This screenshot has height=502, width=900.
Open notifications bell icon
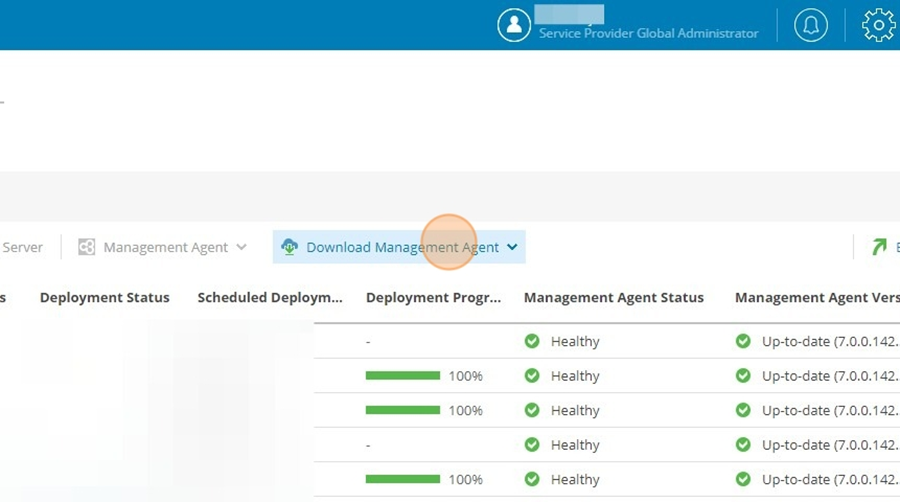click(810, 25)
